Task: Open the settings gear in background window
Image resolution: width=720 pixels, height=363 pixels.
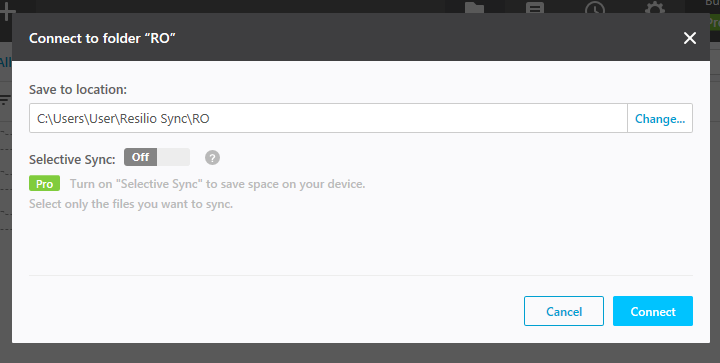Action: tap(655, 7)
